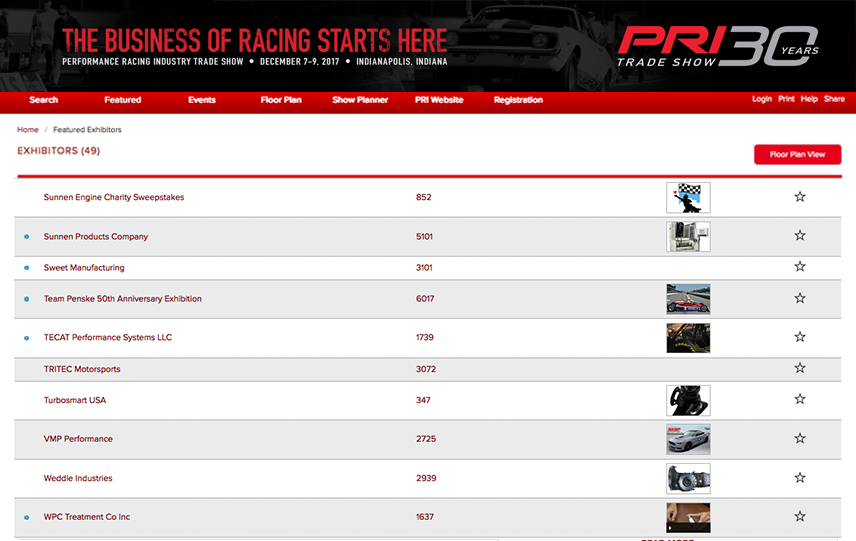
Task: Open Team Penske 50th Anniversary Exhibition
Action: pos(122,299)
